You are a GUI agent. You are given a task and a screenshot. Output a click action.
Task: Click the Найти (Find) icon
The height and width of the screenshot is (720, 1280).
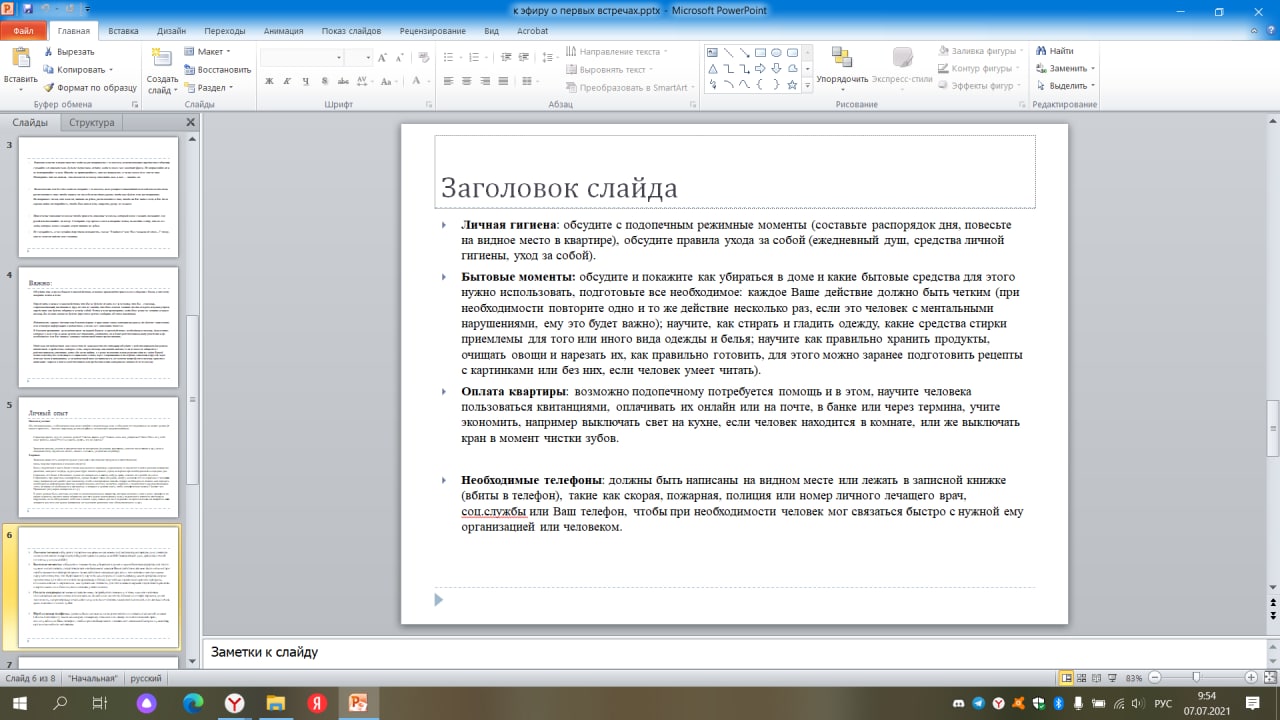(1043, 49)
